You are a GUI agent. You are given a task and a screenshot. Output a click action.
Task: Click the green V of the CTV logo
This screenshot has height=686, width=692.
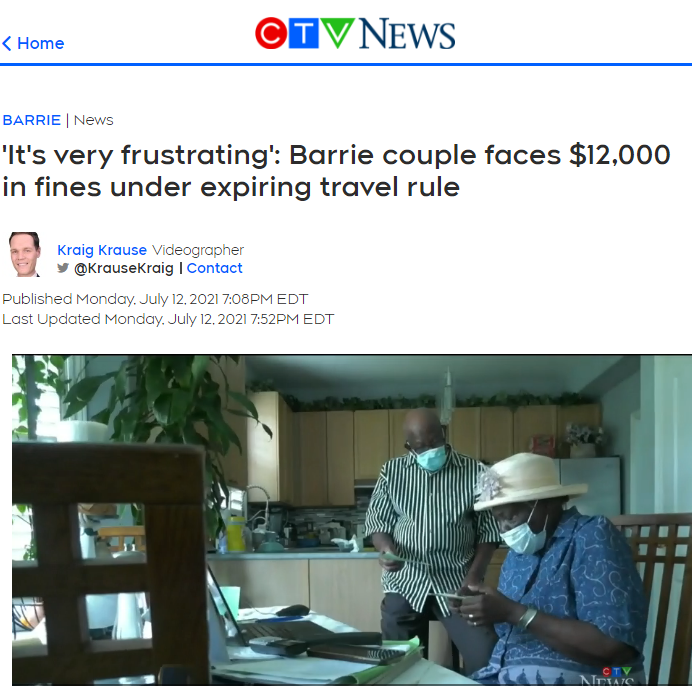click(337, 33)
